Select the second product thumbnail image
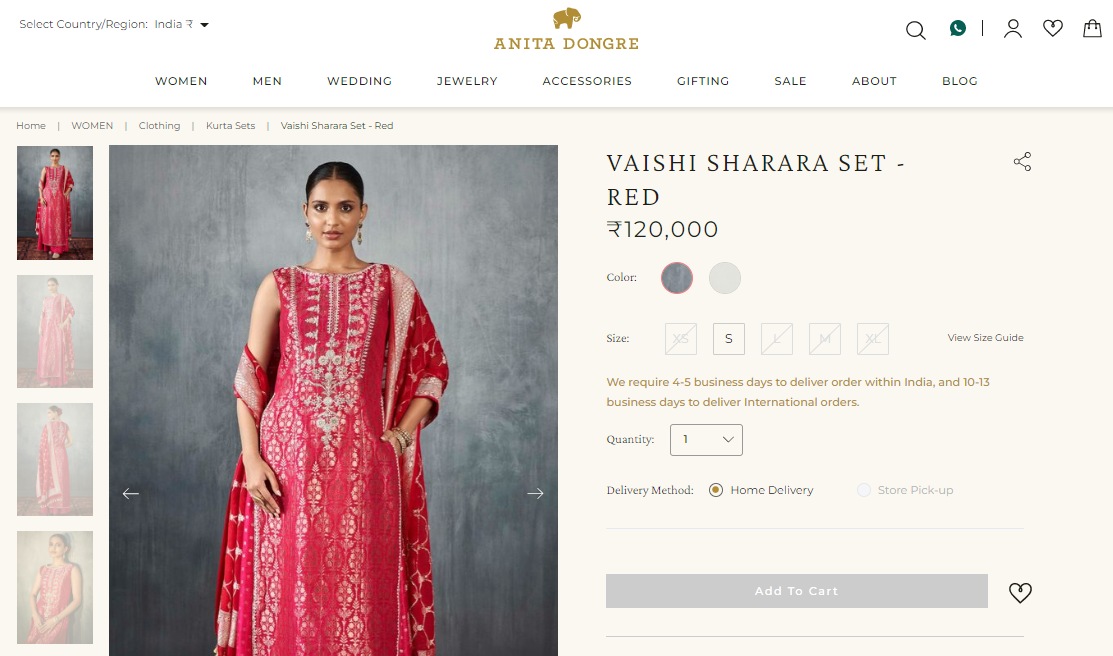Image resolution: width=1113 pixels, height=656 pixels. pyautogui.click(x=55, y=332)
